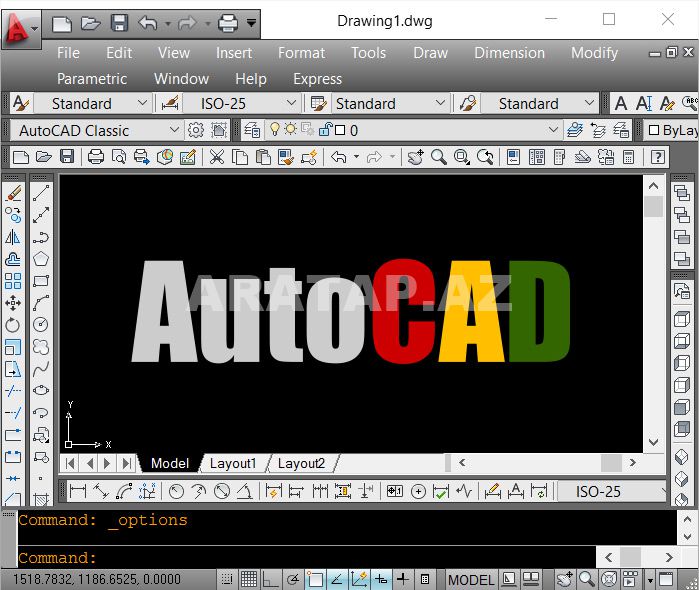Toggle Dynamic UCS in status bar
Image resolution: width=699 pixels, height=590 pixels.
tap(358, 579)
